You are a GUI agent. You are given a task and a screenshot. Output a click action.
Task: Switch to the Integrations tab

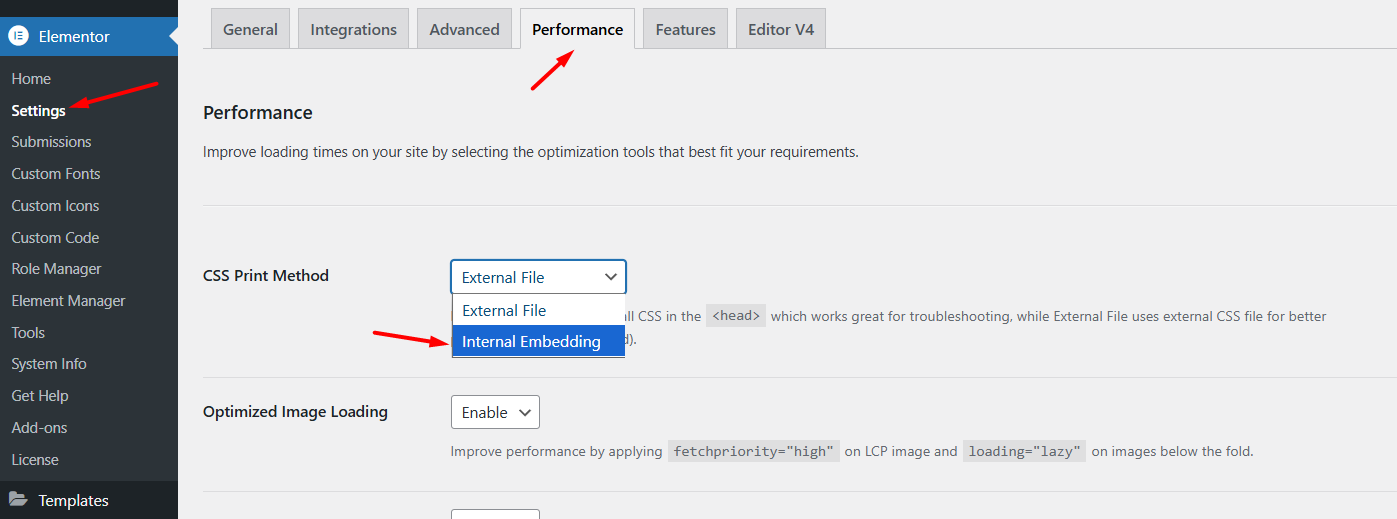pos(354,29)
